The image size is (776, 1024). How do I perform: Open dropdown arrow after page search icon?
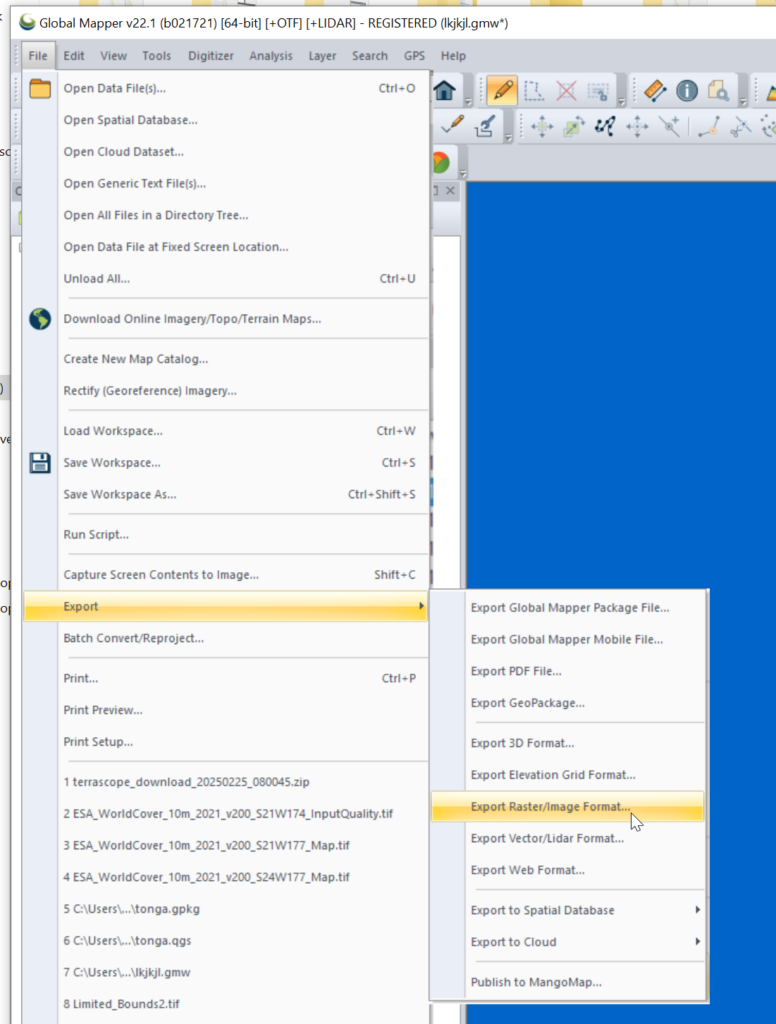click(x=743, y=102)
